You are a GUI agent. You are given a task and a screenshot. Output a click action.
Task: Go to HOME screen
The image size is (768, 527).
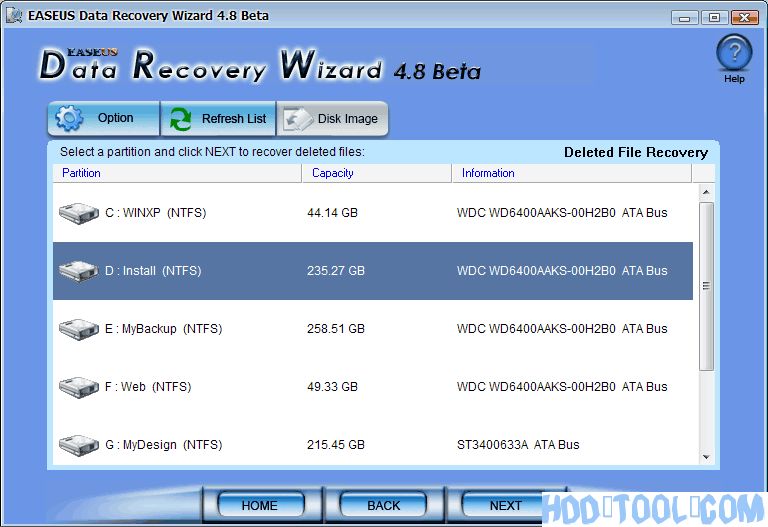[x=260, y=504]
